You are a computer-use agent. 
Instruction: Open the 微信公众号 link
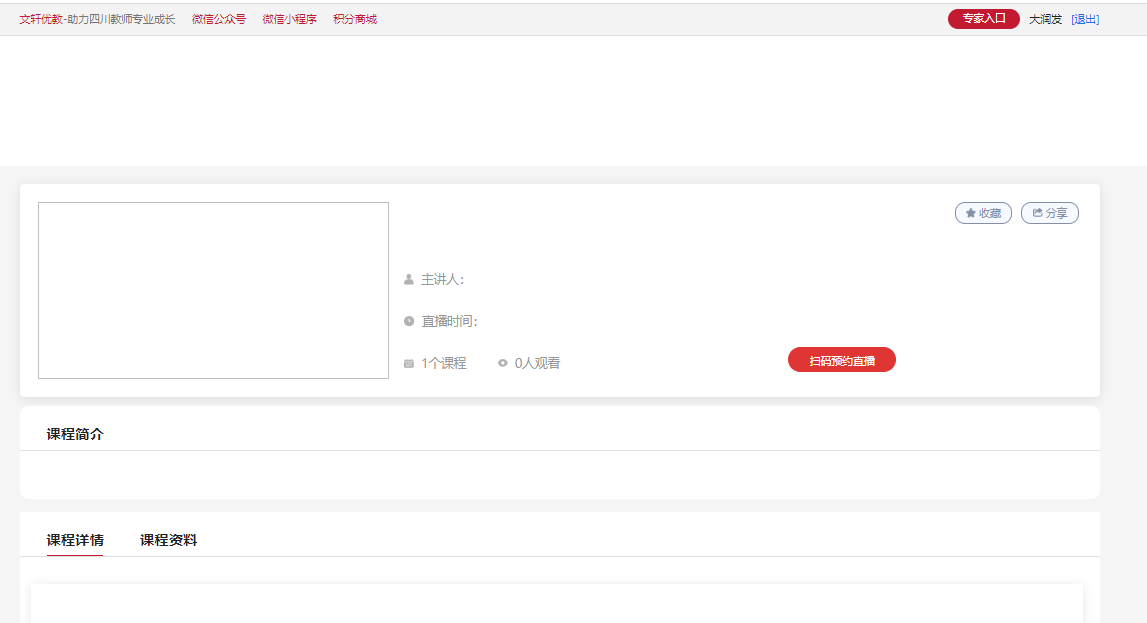coord(218,19)
